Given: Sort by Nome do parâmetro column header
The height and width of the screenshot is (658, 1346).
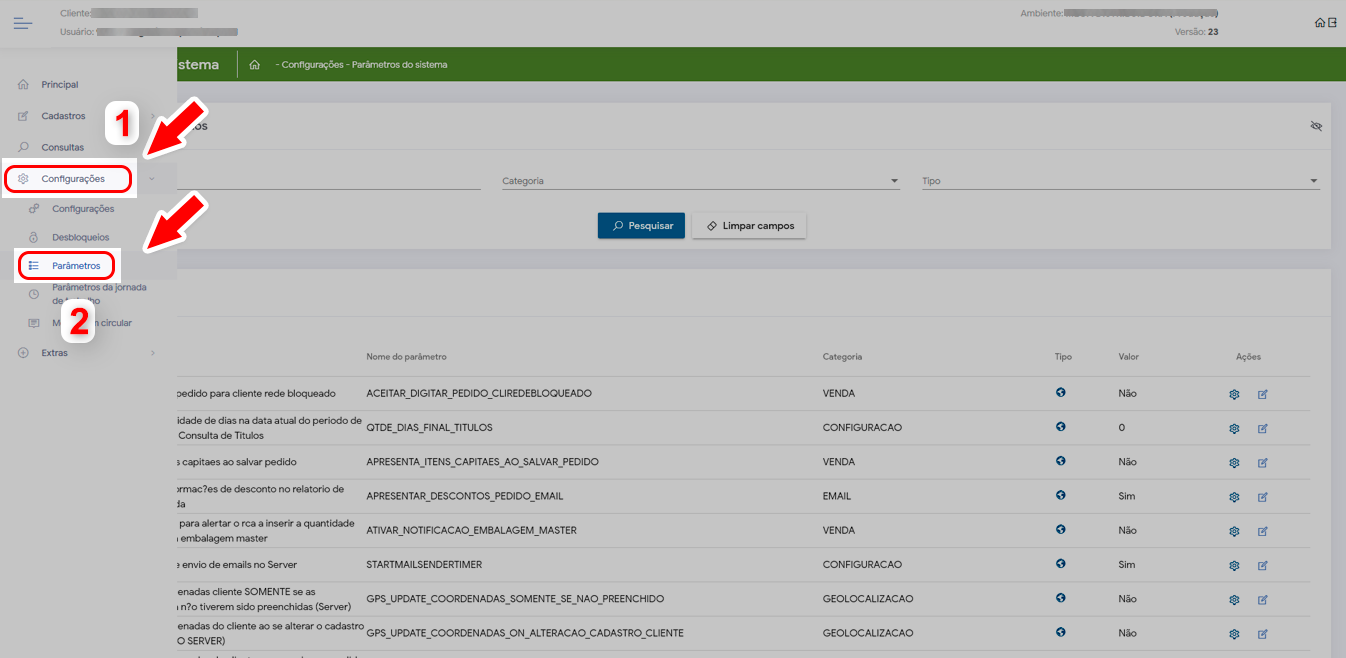Looking at the screenshot, I should point(406,357).
